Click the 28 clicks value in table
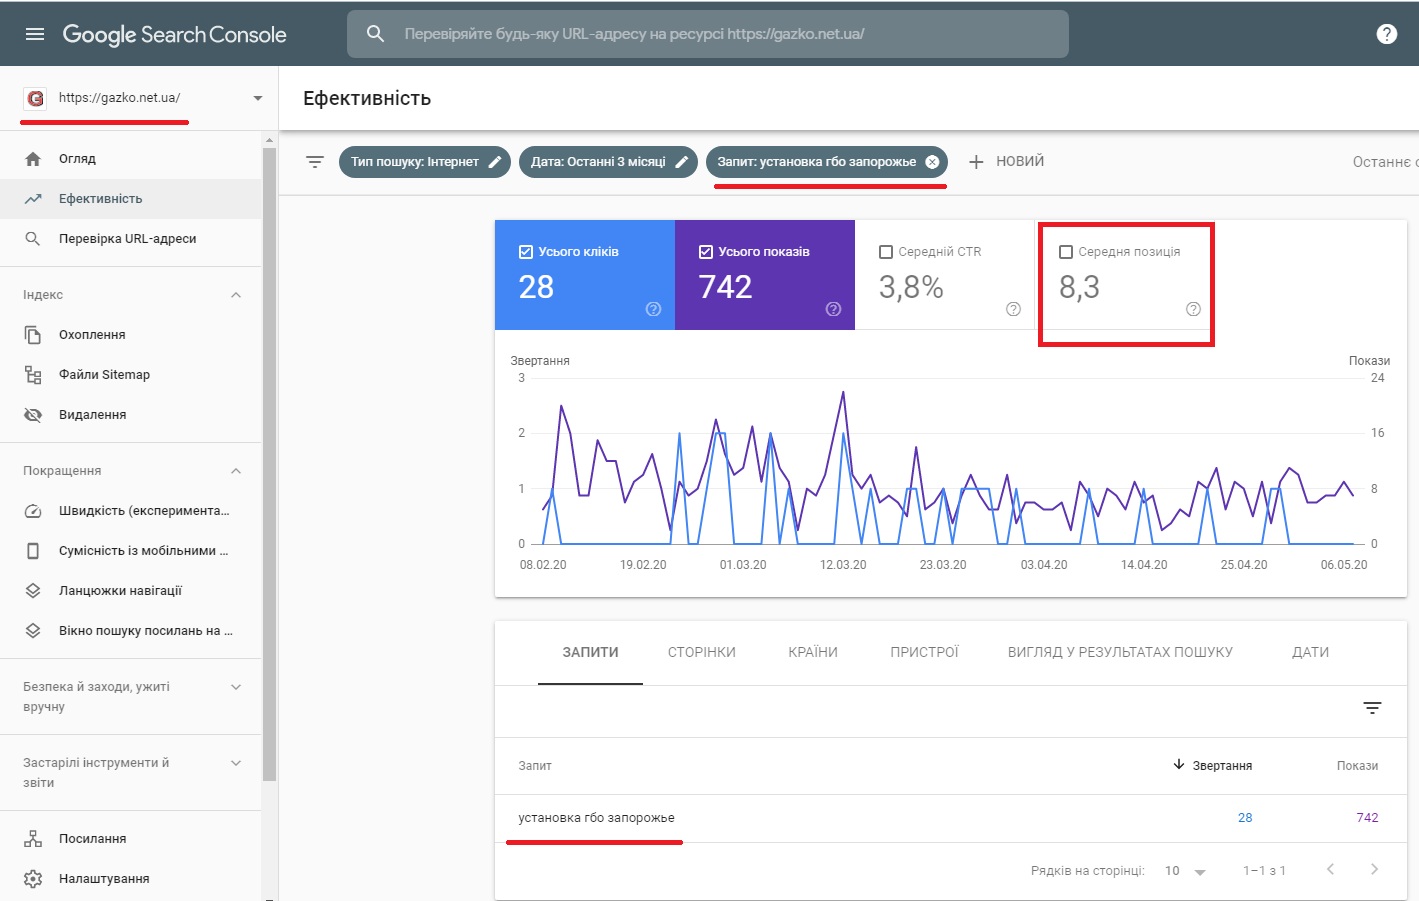 coord(1245,818)
